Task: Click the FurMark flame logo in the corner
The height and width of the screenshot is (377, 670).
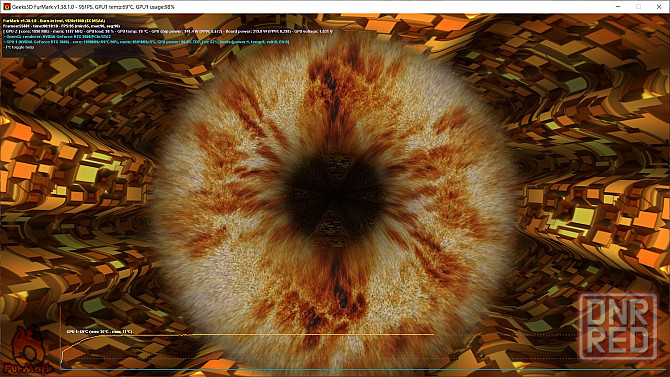Action: pyautogui.click(x=28, y=350)
